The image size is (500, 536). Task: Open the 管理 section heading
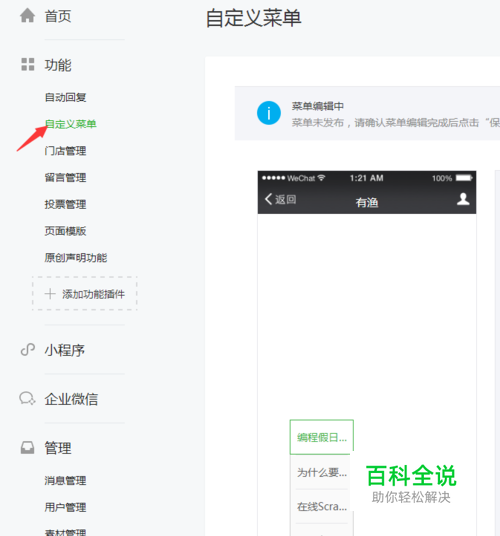(x=58, y=448)
